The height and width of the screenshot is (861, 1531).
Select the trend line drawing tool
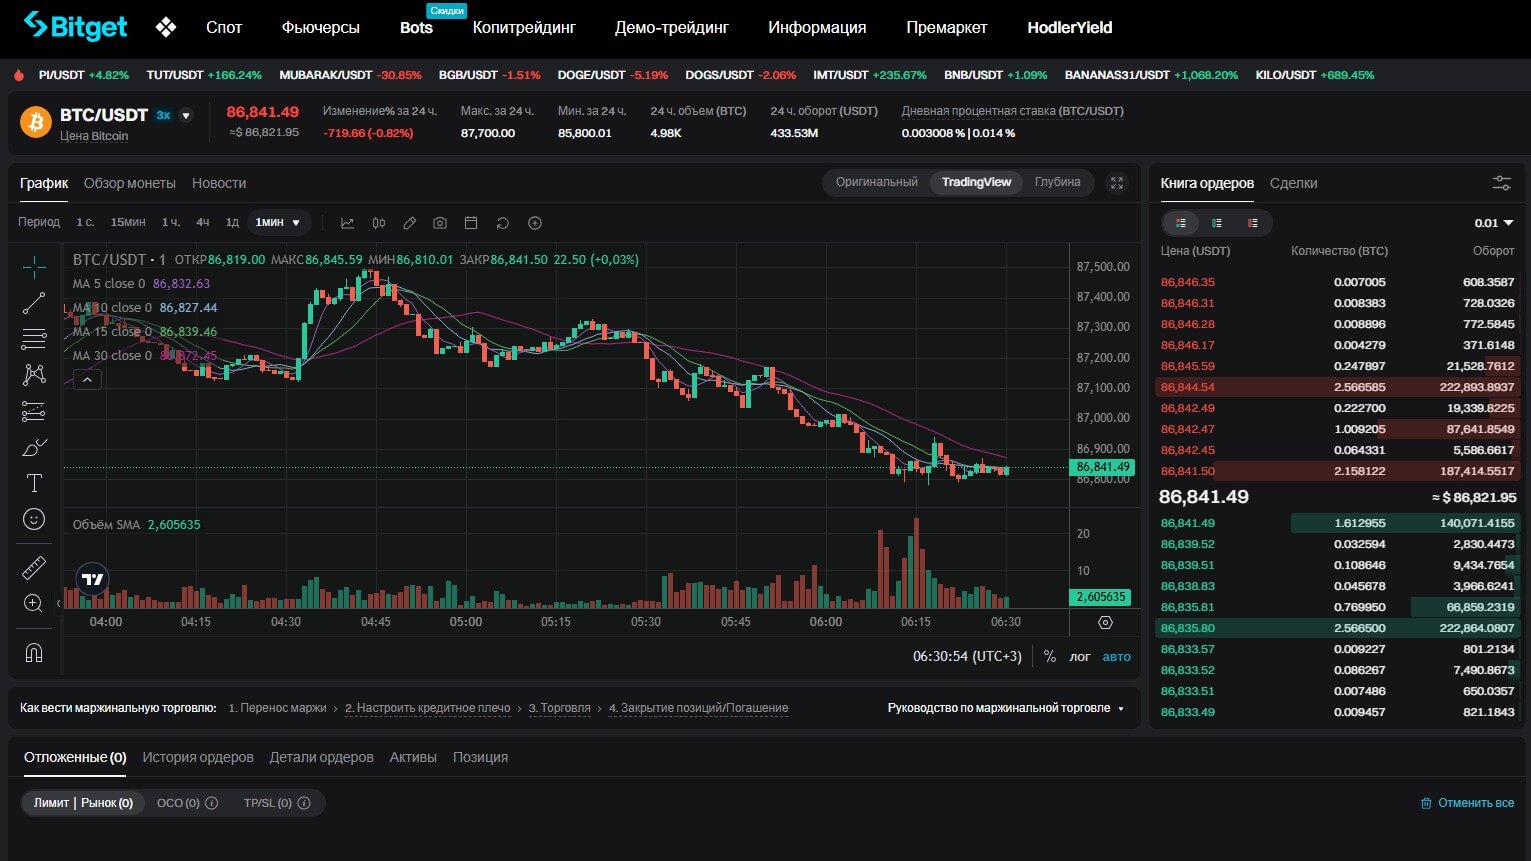coord(34,303)
